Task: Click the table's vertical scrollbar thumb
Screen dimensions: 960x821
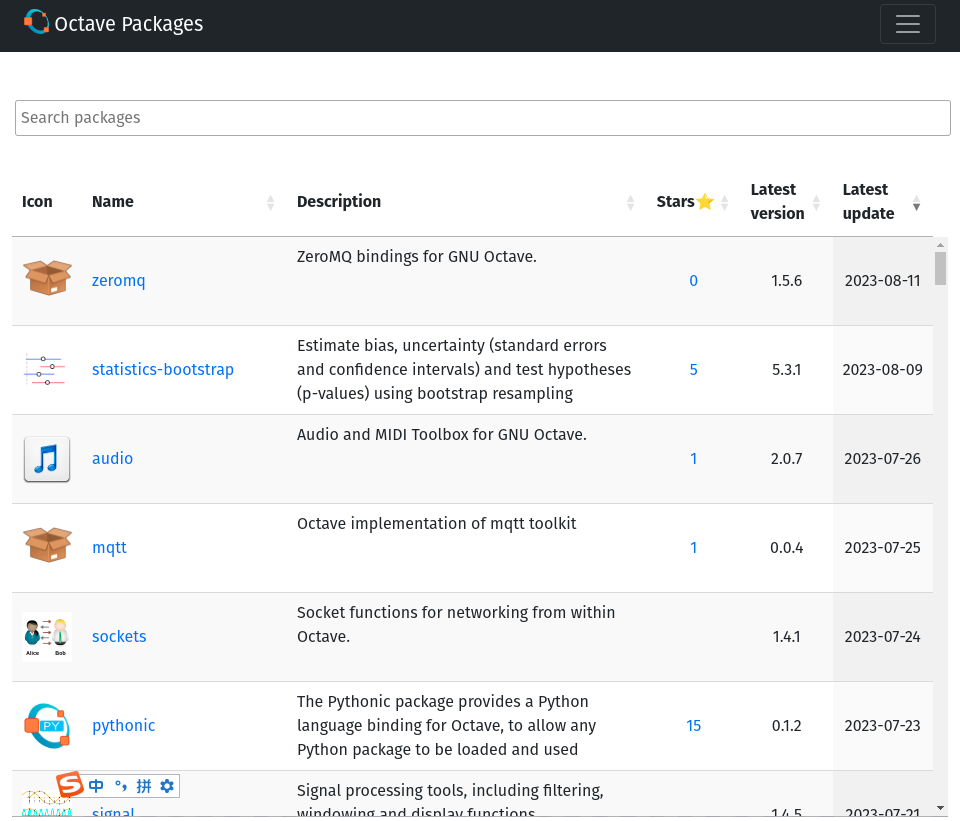Action: [x=940, y=269]
